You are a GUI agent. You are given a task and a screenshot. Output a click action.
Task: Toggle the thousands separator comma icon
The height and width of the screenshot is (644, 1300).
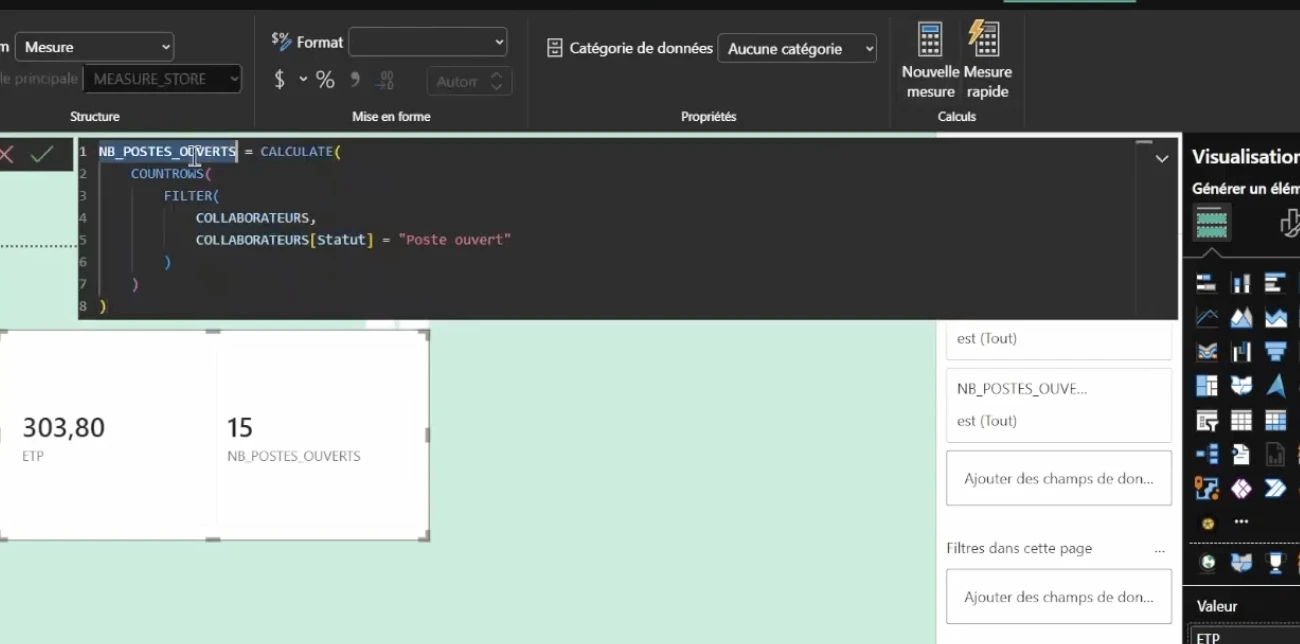click(x=355, y=80)
